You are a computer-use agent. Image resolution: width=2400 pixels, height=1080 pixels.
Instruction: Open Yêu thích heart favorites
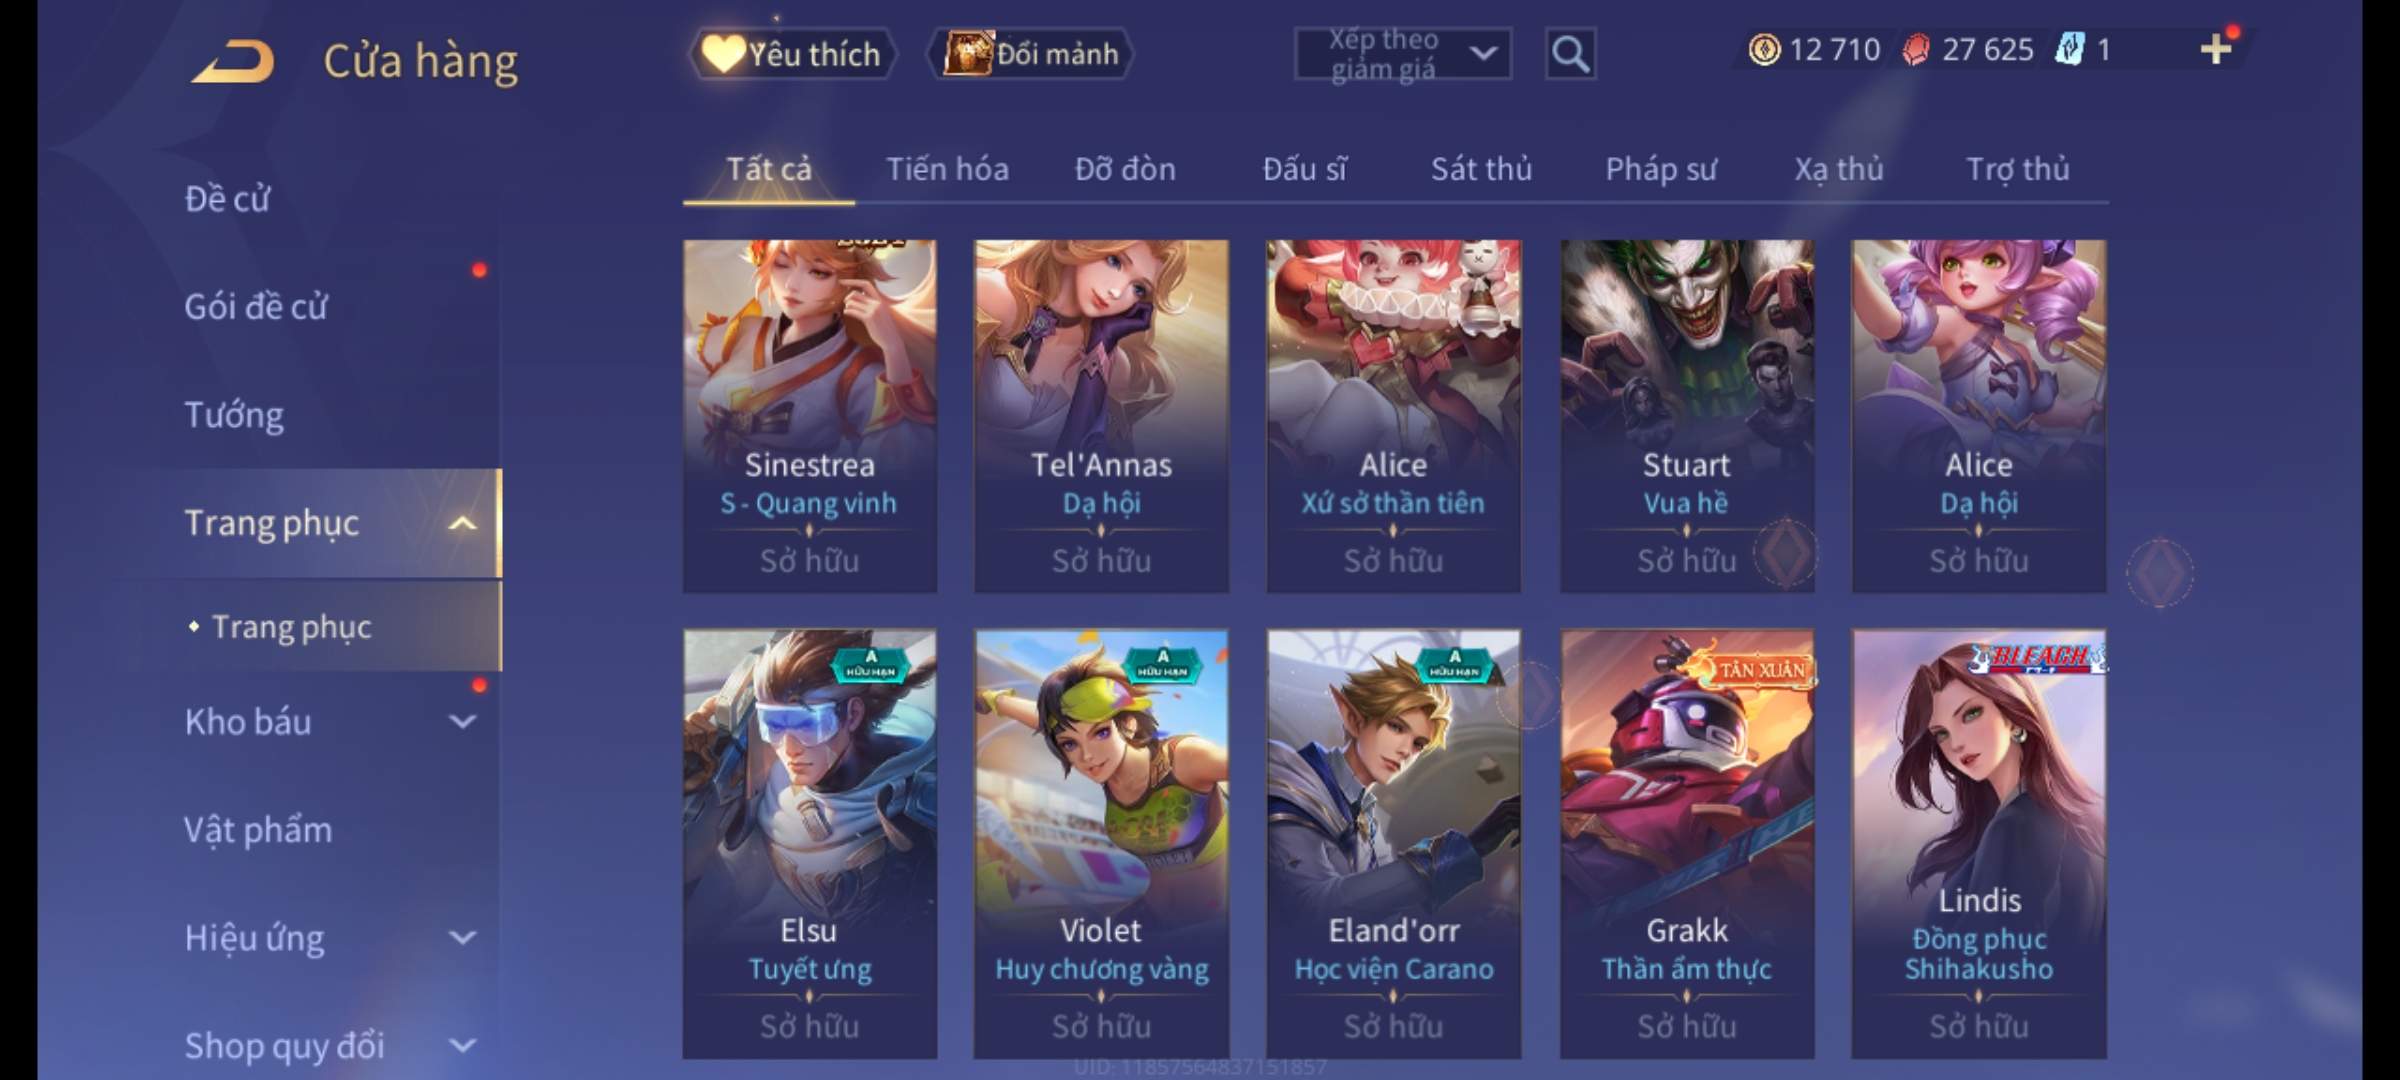tap(792, 54)
